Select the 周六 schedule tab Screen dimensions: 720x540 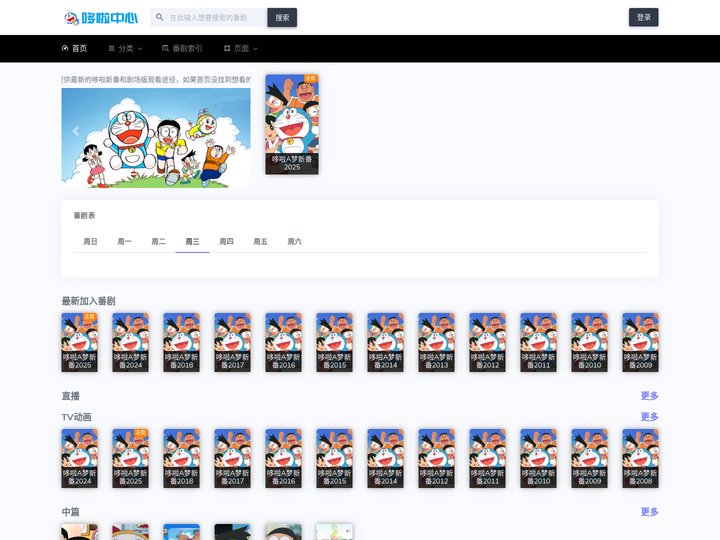click(x=294, y=242)
